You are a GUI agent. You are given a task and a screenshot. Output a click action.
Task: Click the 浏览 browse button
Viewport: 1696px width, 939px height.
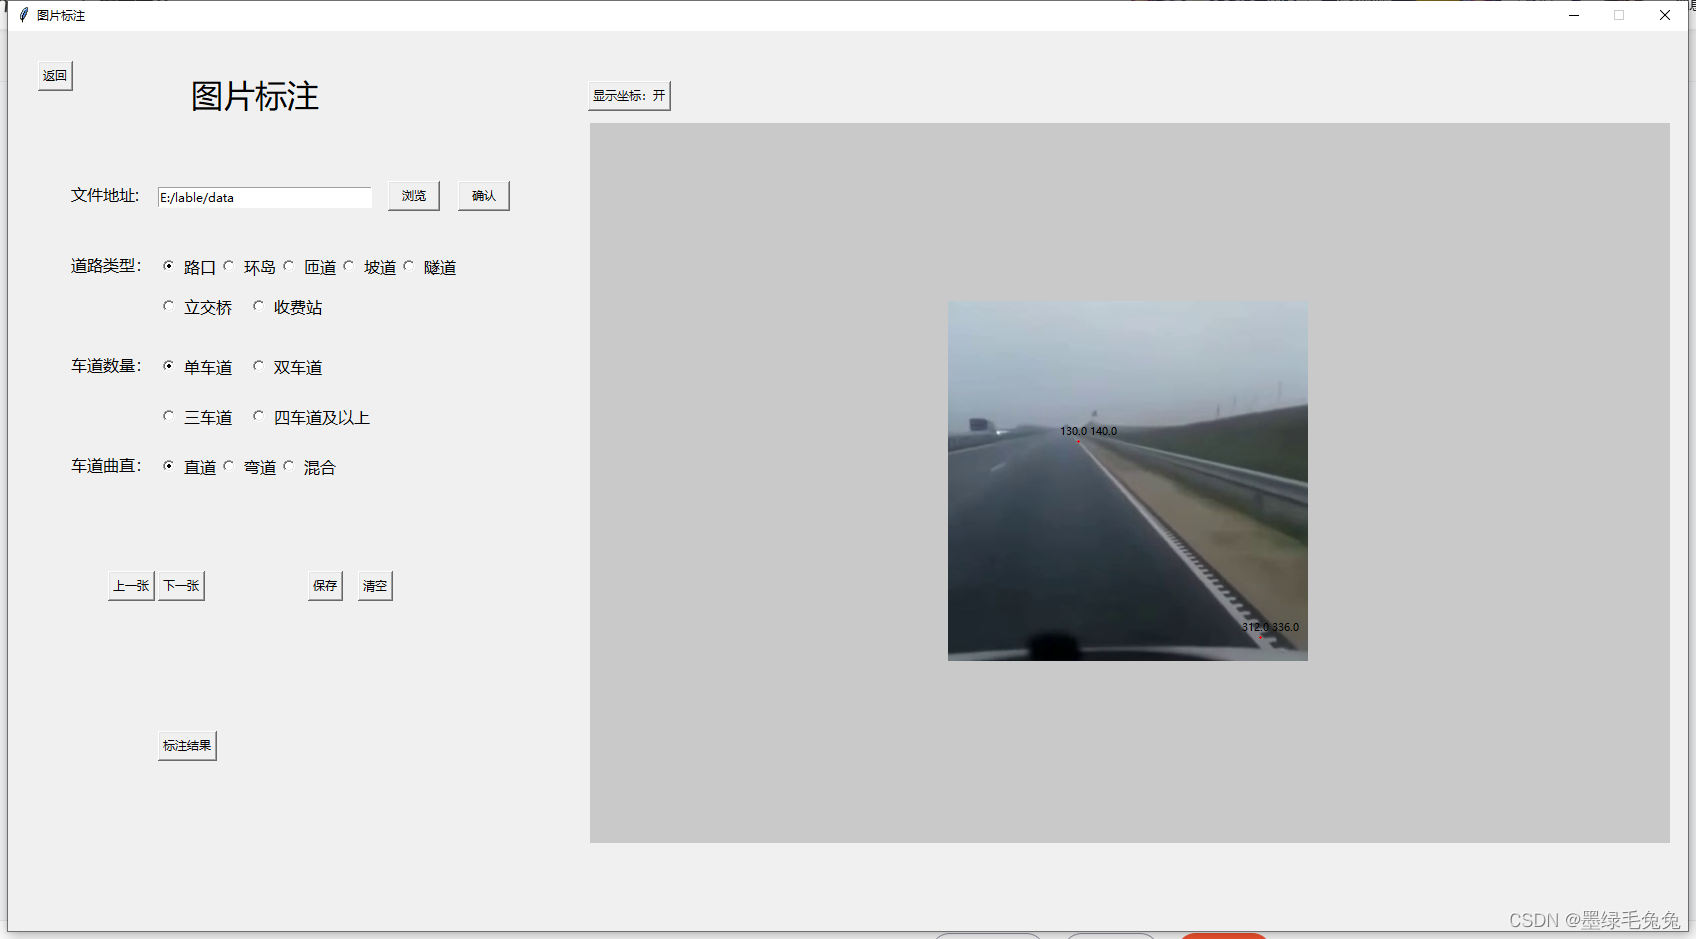tap(413, 195)
